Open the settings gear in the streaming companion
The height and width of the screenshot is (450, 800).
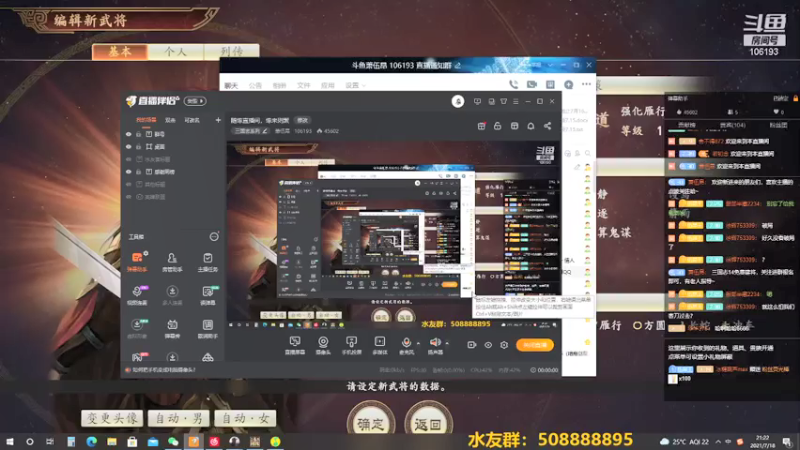pos(504,345)
